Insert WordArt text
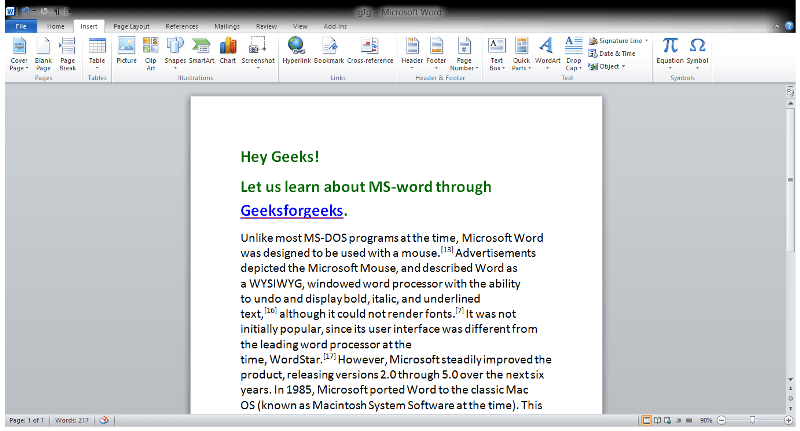The image size is (800, 431). click(x=547, y=54)
